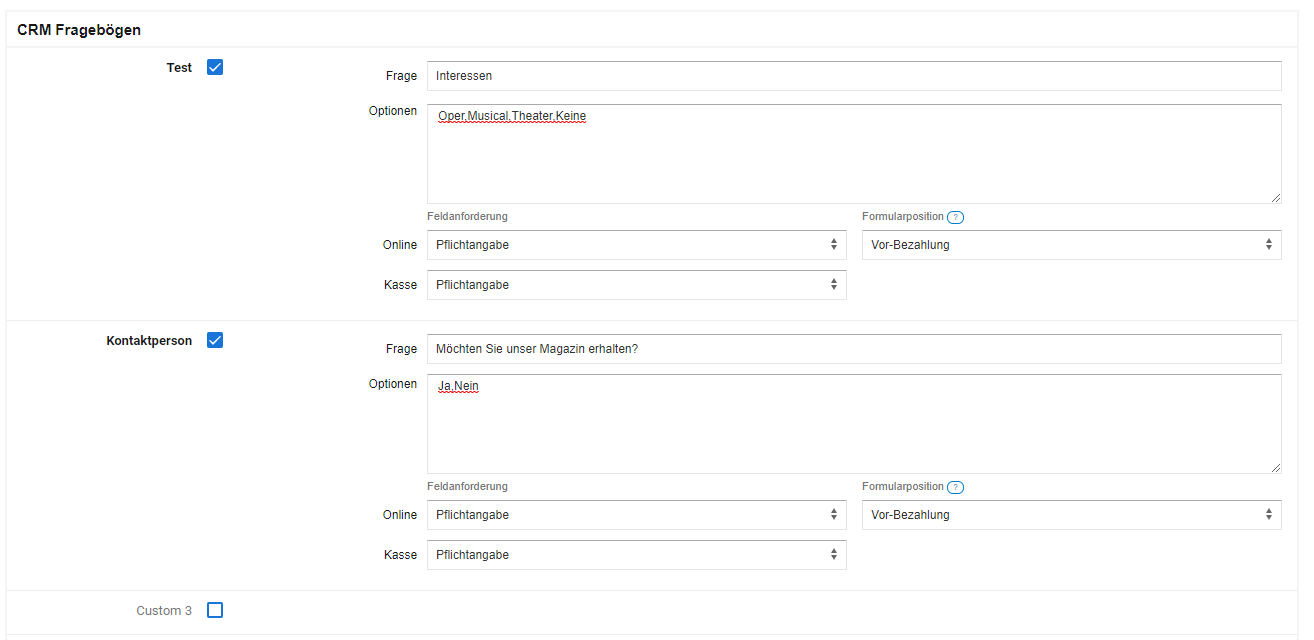
Task: Open Kasse dropdown in Test section
Action: (x=636, y=285)
